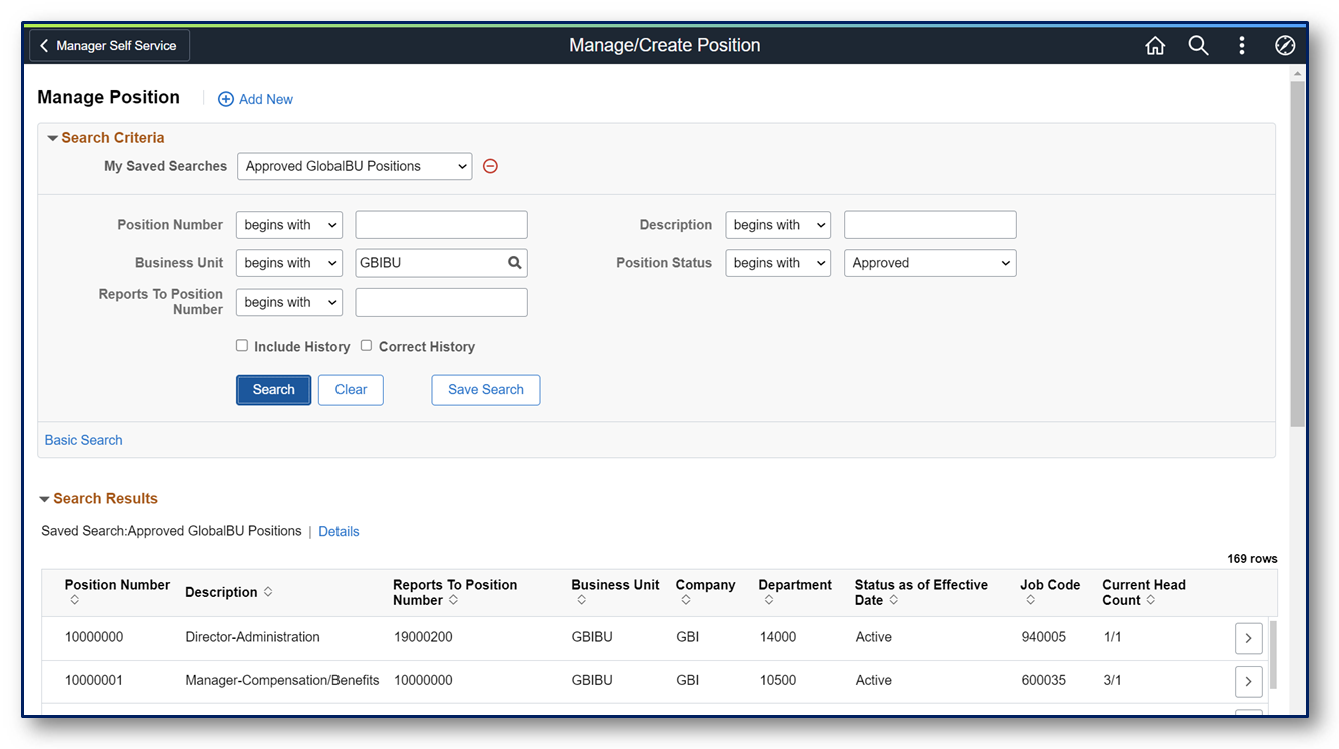The image size is (1339, 749).
Task: Open the Business Unit lookup magnifier
Action: [514, 262]
